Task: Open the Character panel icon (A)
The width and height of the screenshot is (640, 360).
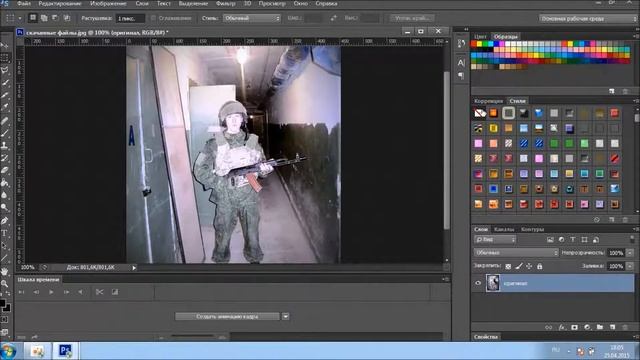Action: coord(461,62)
